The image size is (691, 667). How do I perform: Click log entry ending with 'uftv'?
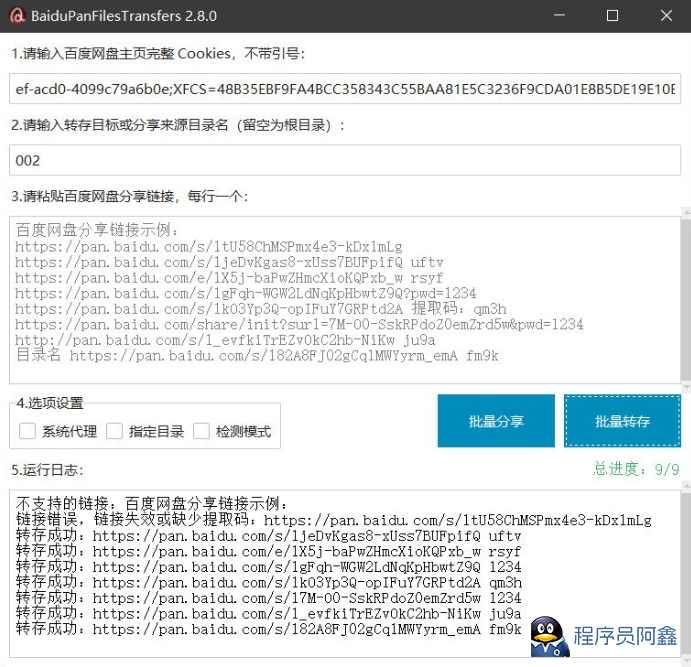click(269, 535)
